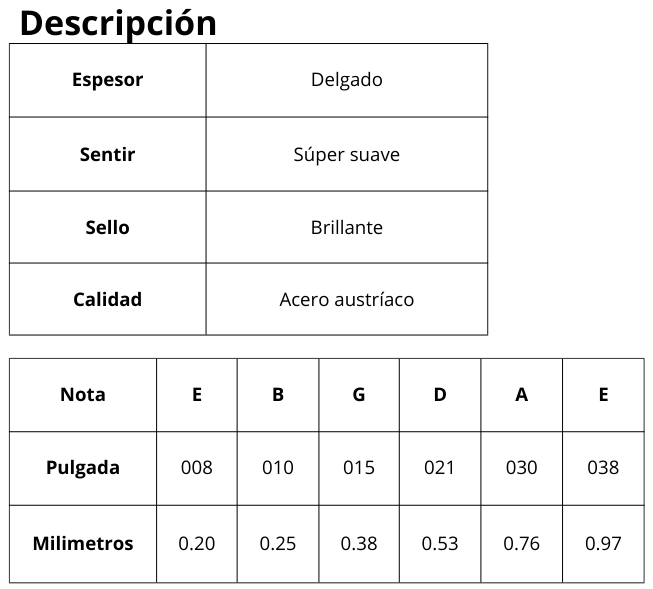Select the 038 gauge cell
Image resolution: width=653 pixels, height=589 pixels.
(x=603, y=467)
